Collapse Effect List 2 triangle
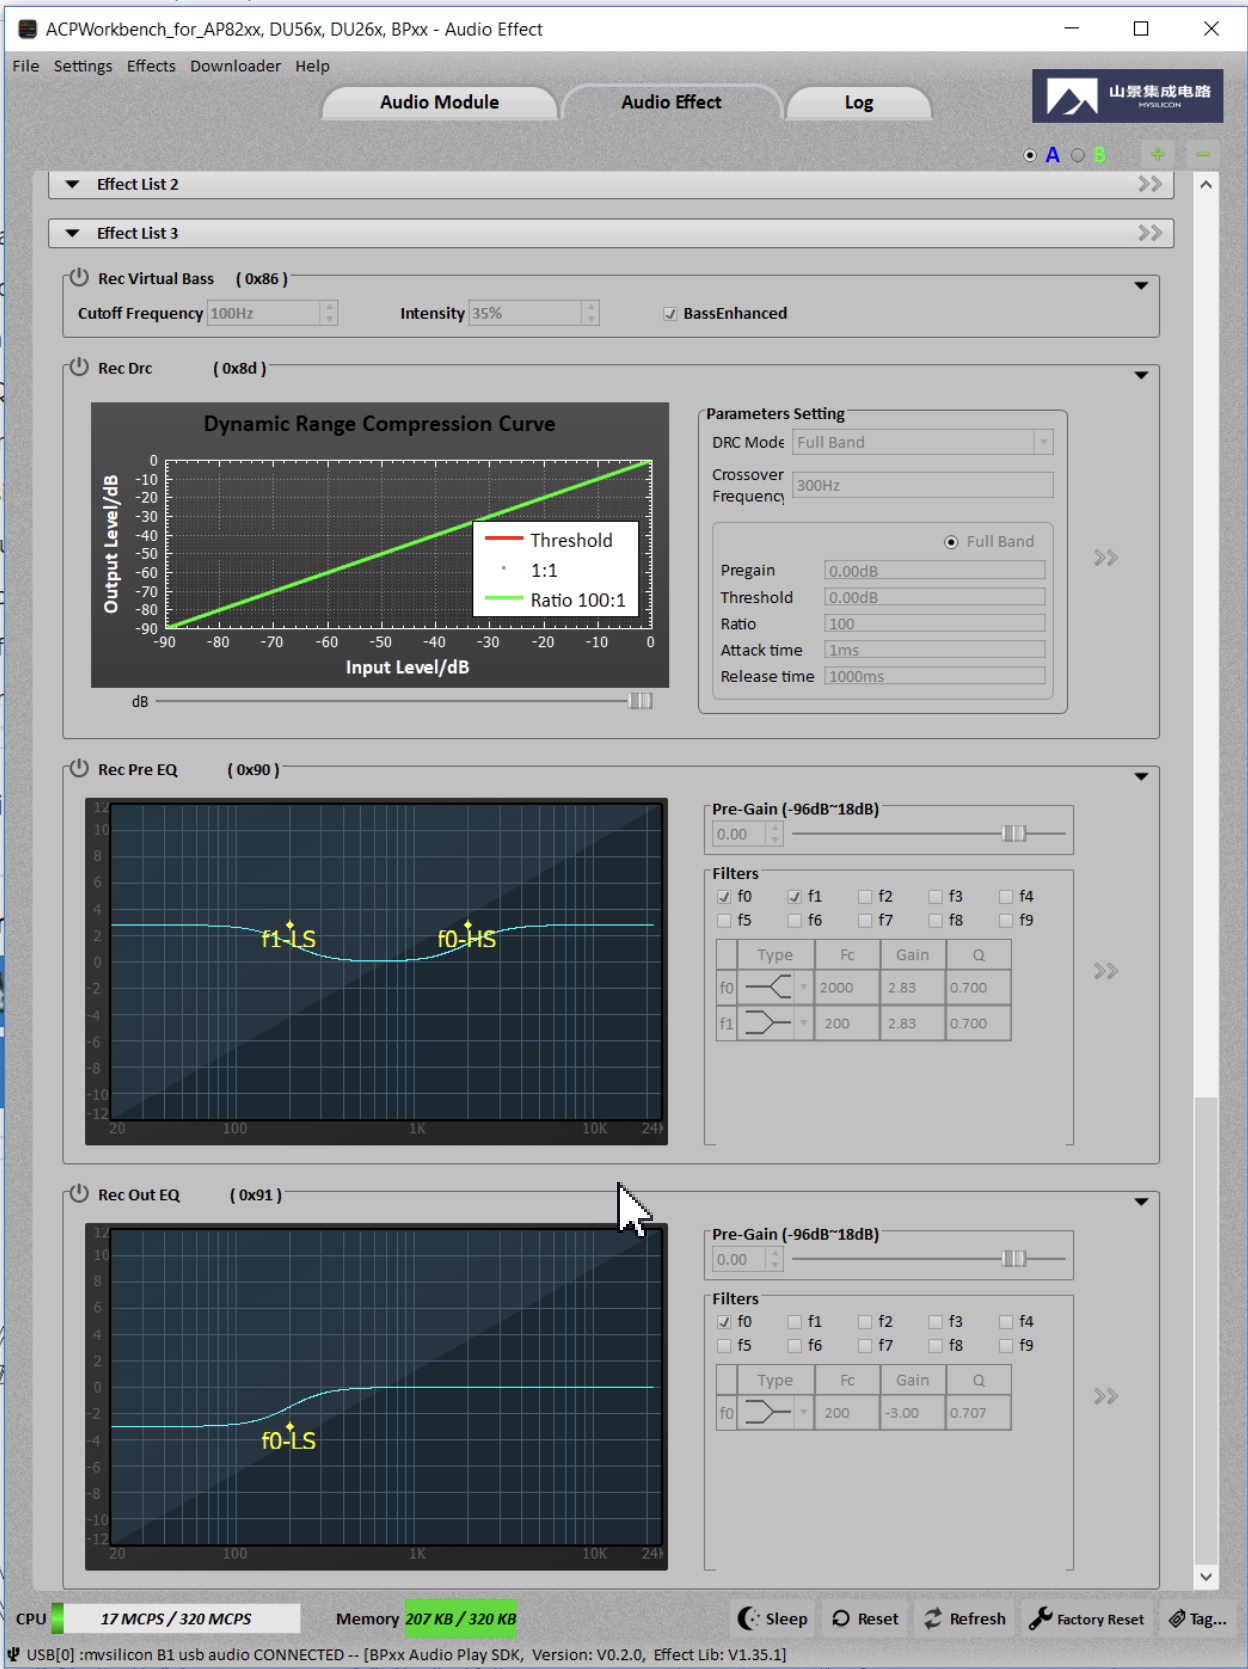The height and width of the screenshot is (1669, 1248). click(72, 184)
